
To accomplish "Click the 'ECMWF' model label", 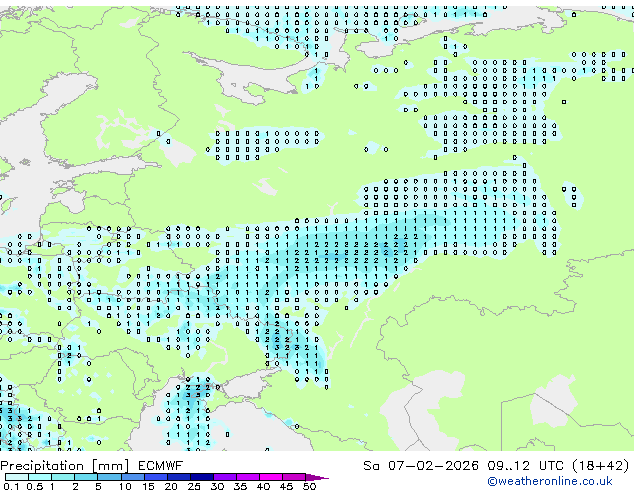I will click(x=161, y=466).
